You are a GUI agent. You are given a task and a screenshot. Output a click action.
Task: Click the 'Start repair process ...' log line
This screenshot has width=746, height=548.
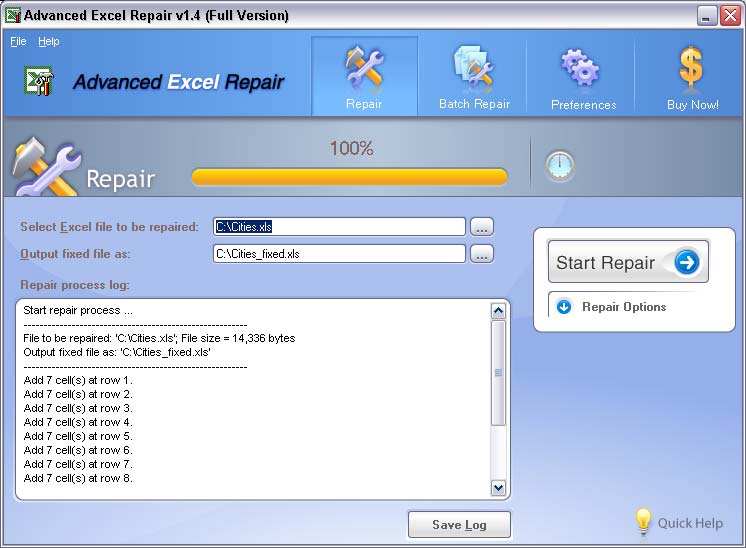tap(78, 310)
